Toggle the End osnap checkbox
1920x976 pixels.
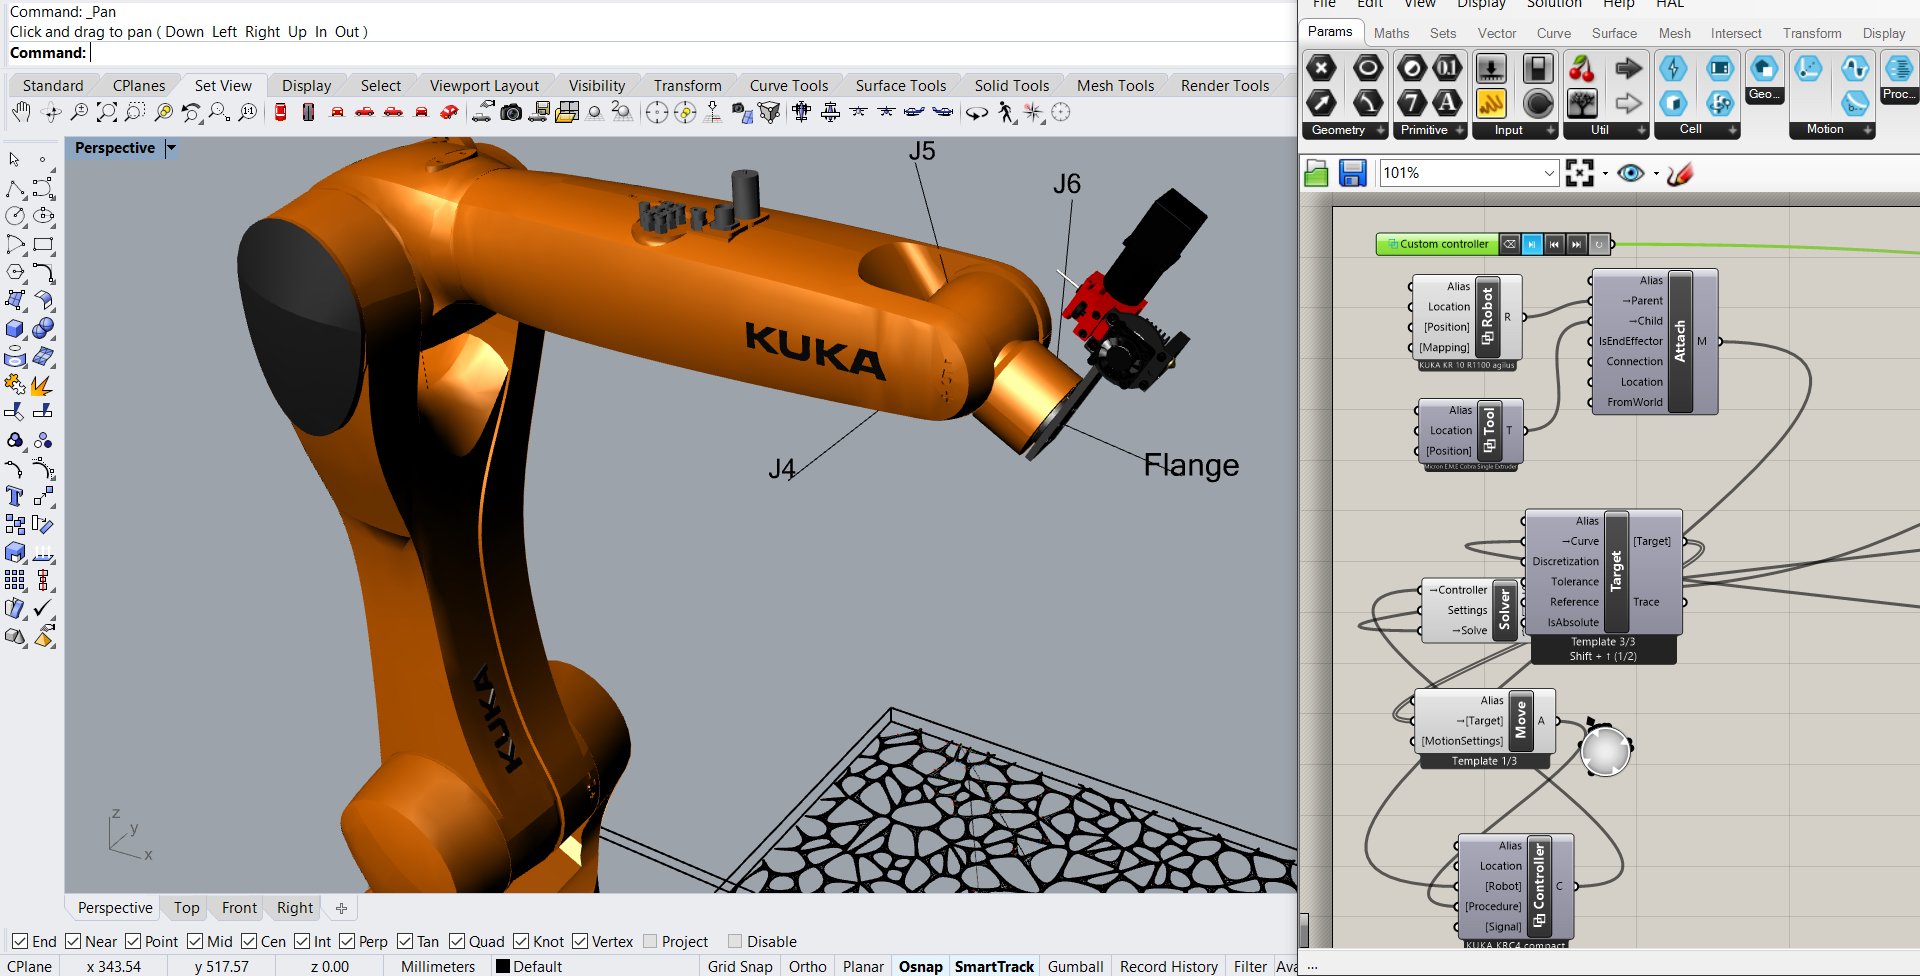point(20,941)
